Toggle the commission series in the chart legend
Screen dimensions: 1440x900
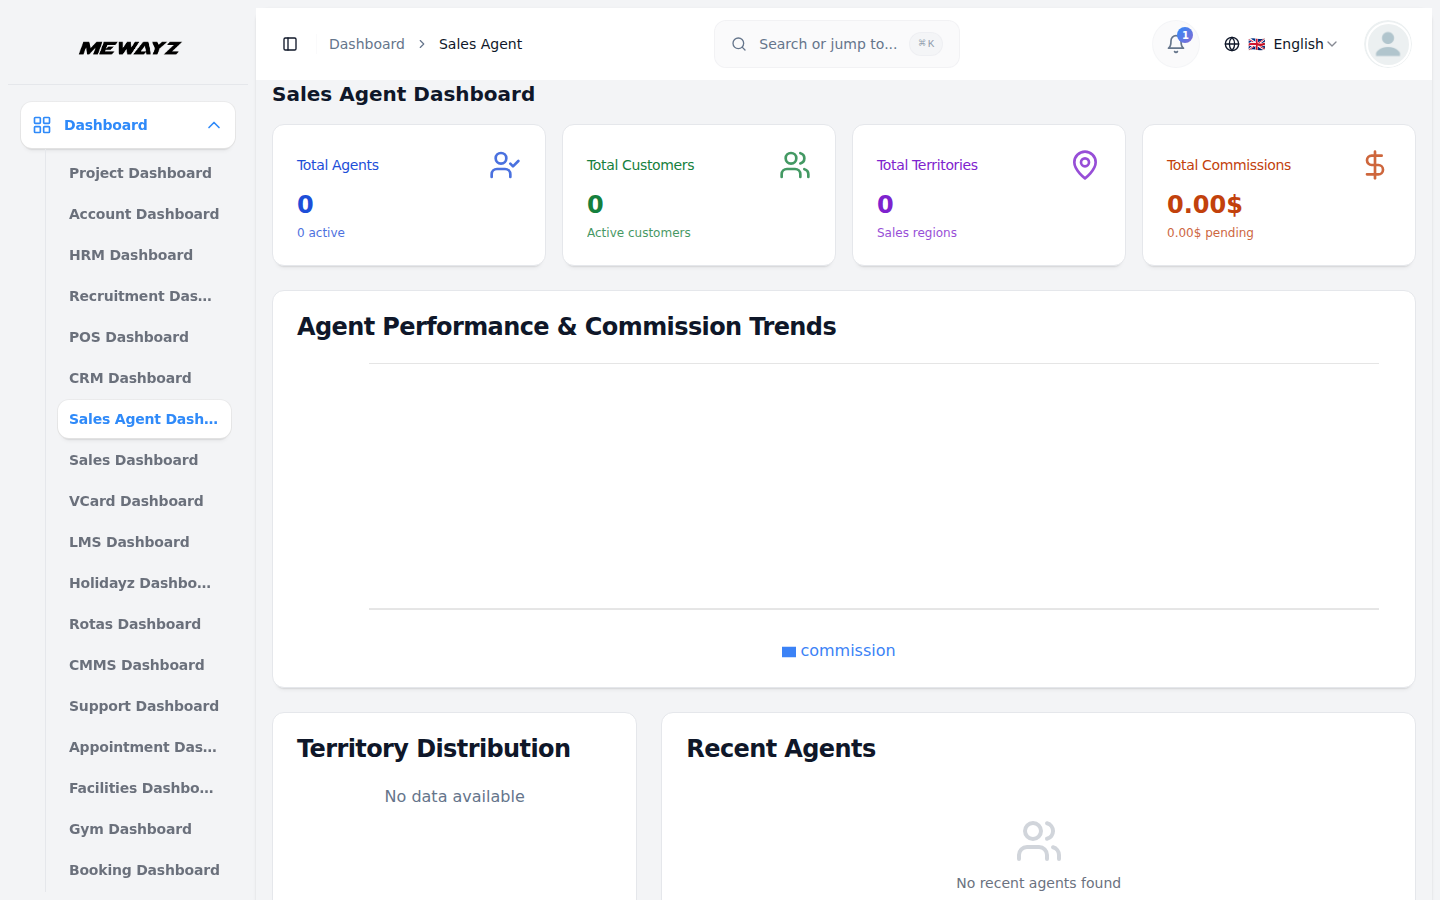pos(838,650)
